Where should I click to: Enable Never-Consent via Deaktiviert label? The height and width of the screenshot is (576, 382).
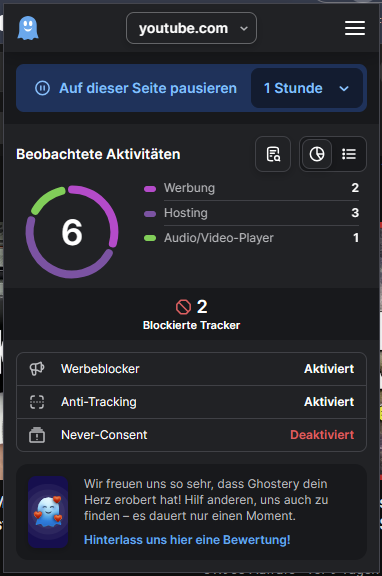coord(322,435)
